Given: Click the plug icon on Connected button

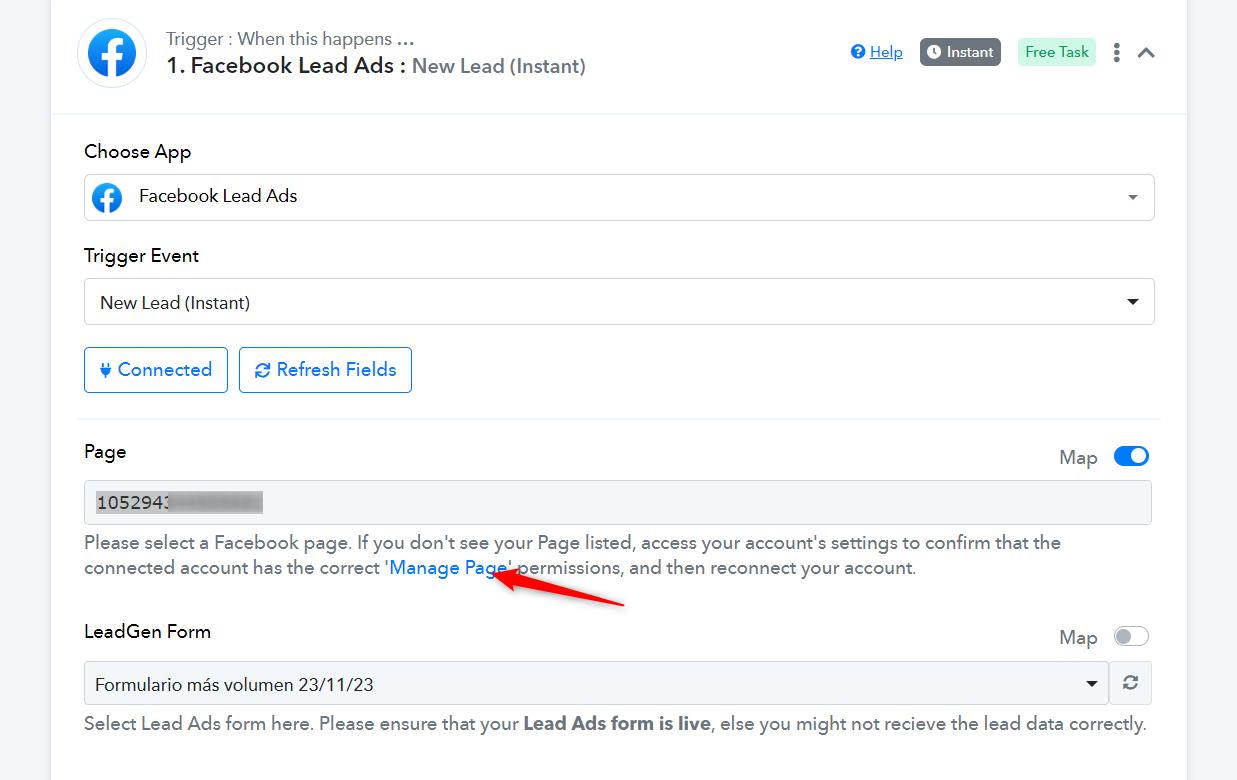Looking at the screenshot, I should coord(105,370).
